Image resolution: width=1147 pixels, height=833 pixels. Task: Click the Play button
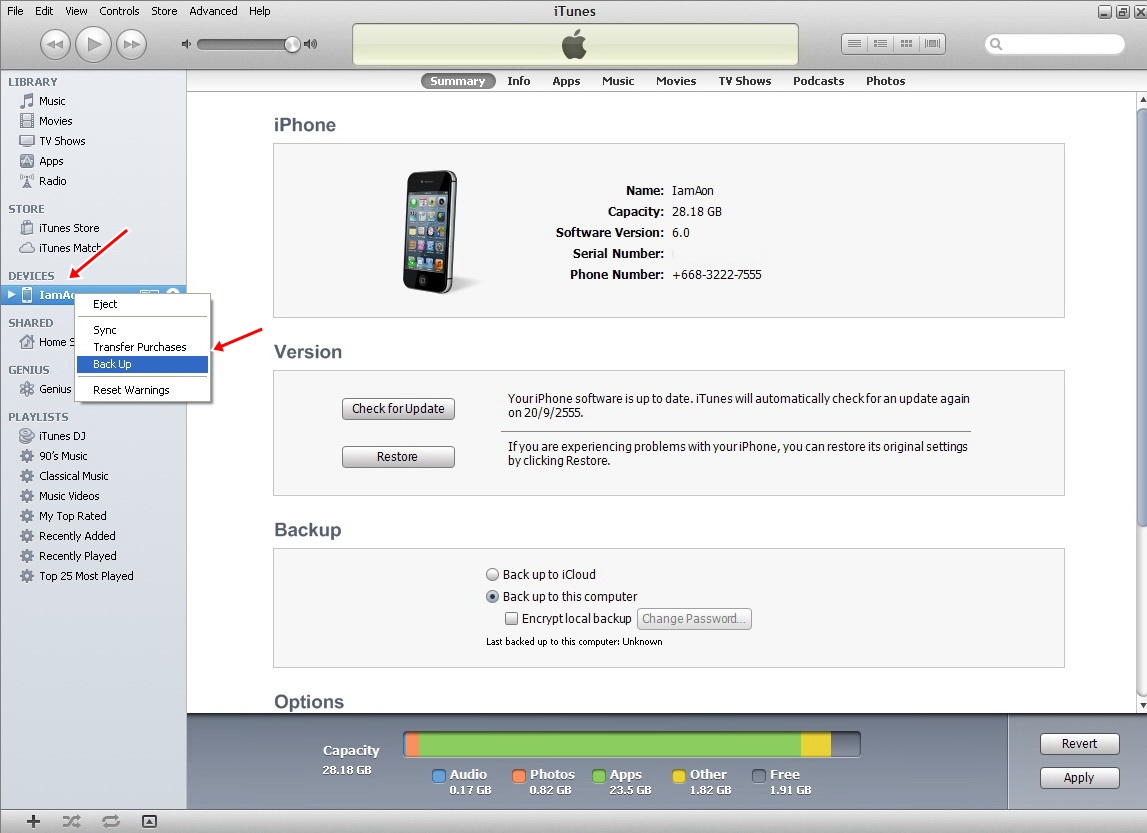pos(94,44)
